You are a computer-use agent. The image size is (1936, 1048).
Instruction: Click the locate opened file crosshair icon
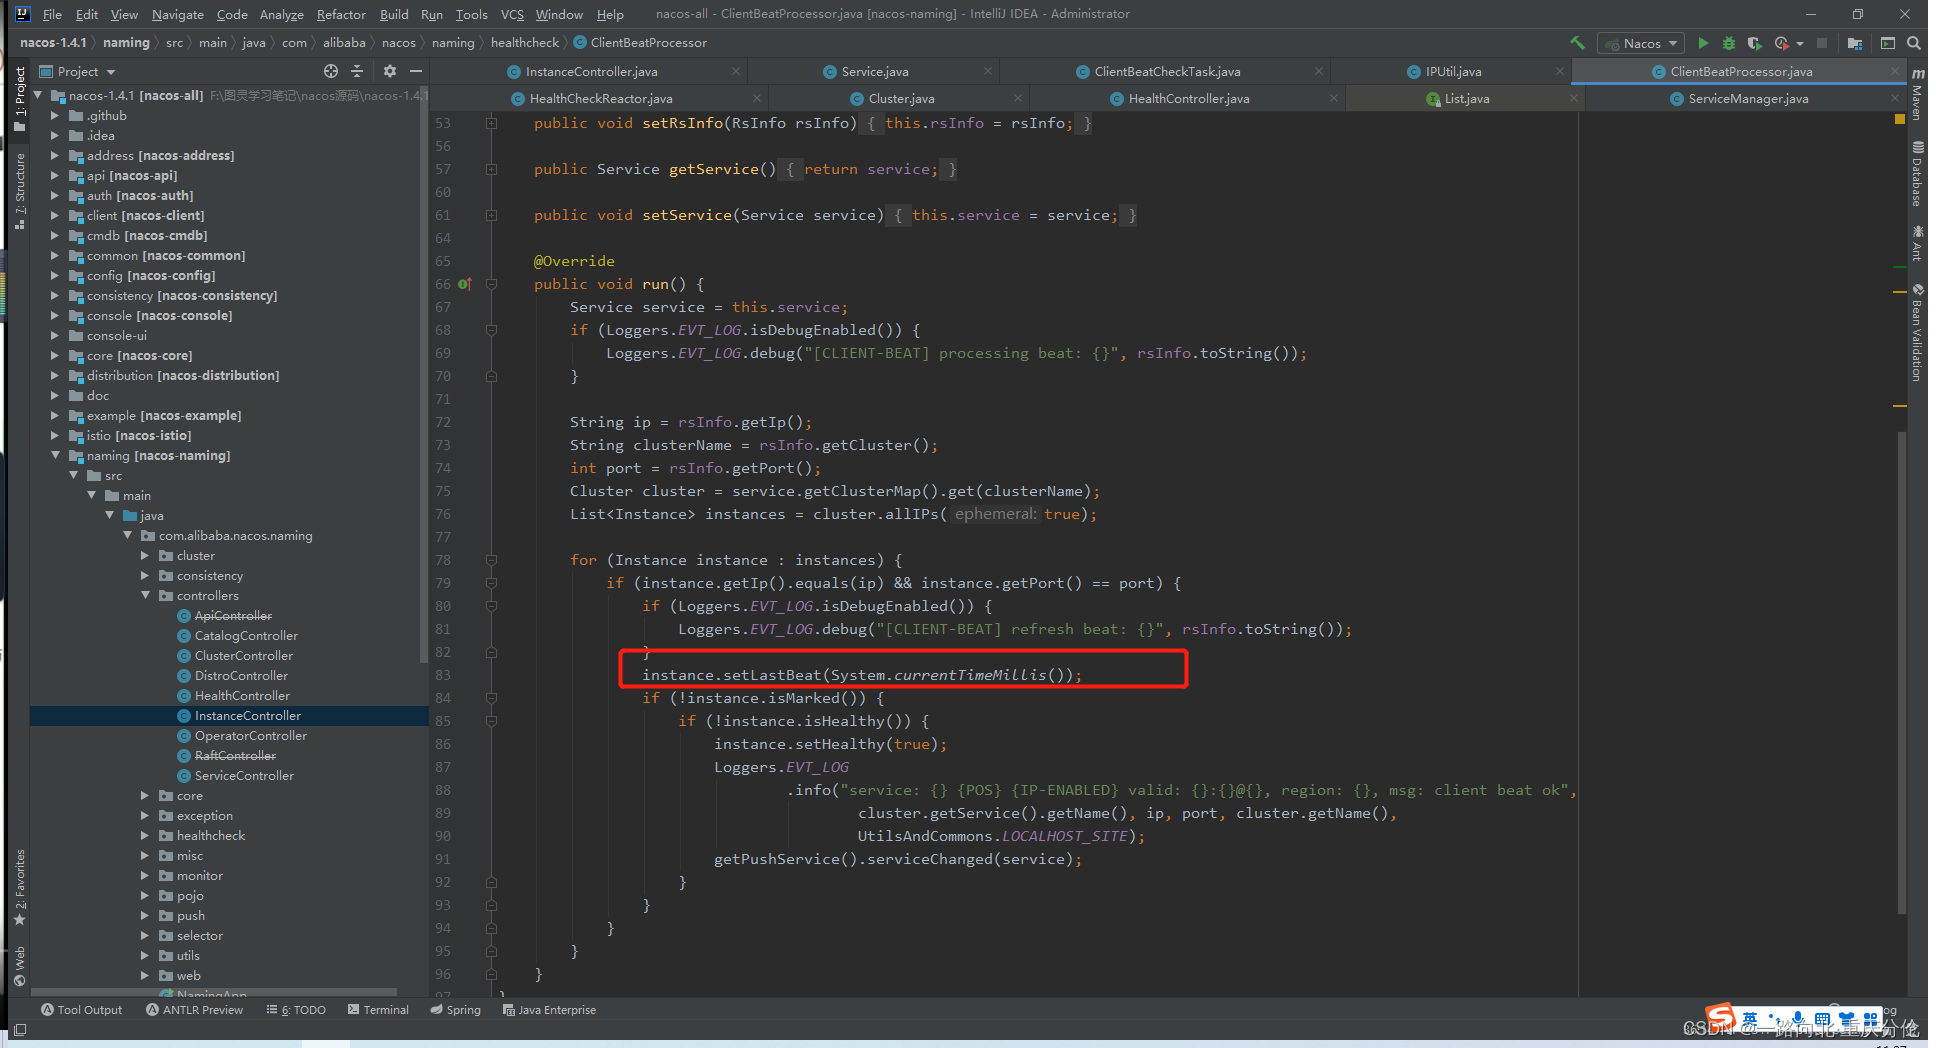331,71
